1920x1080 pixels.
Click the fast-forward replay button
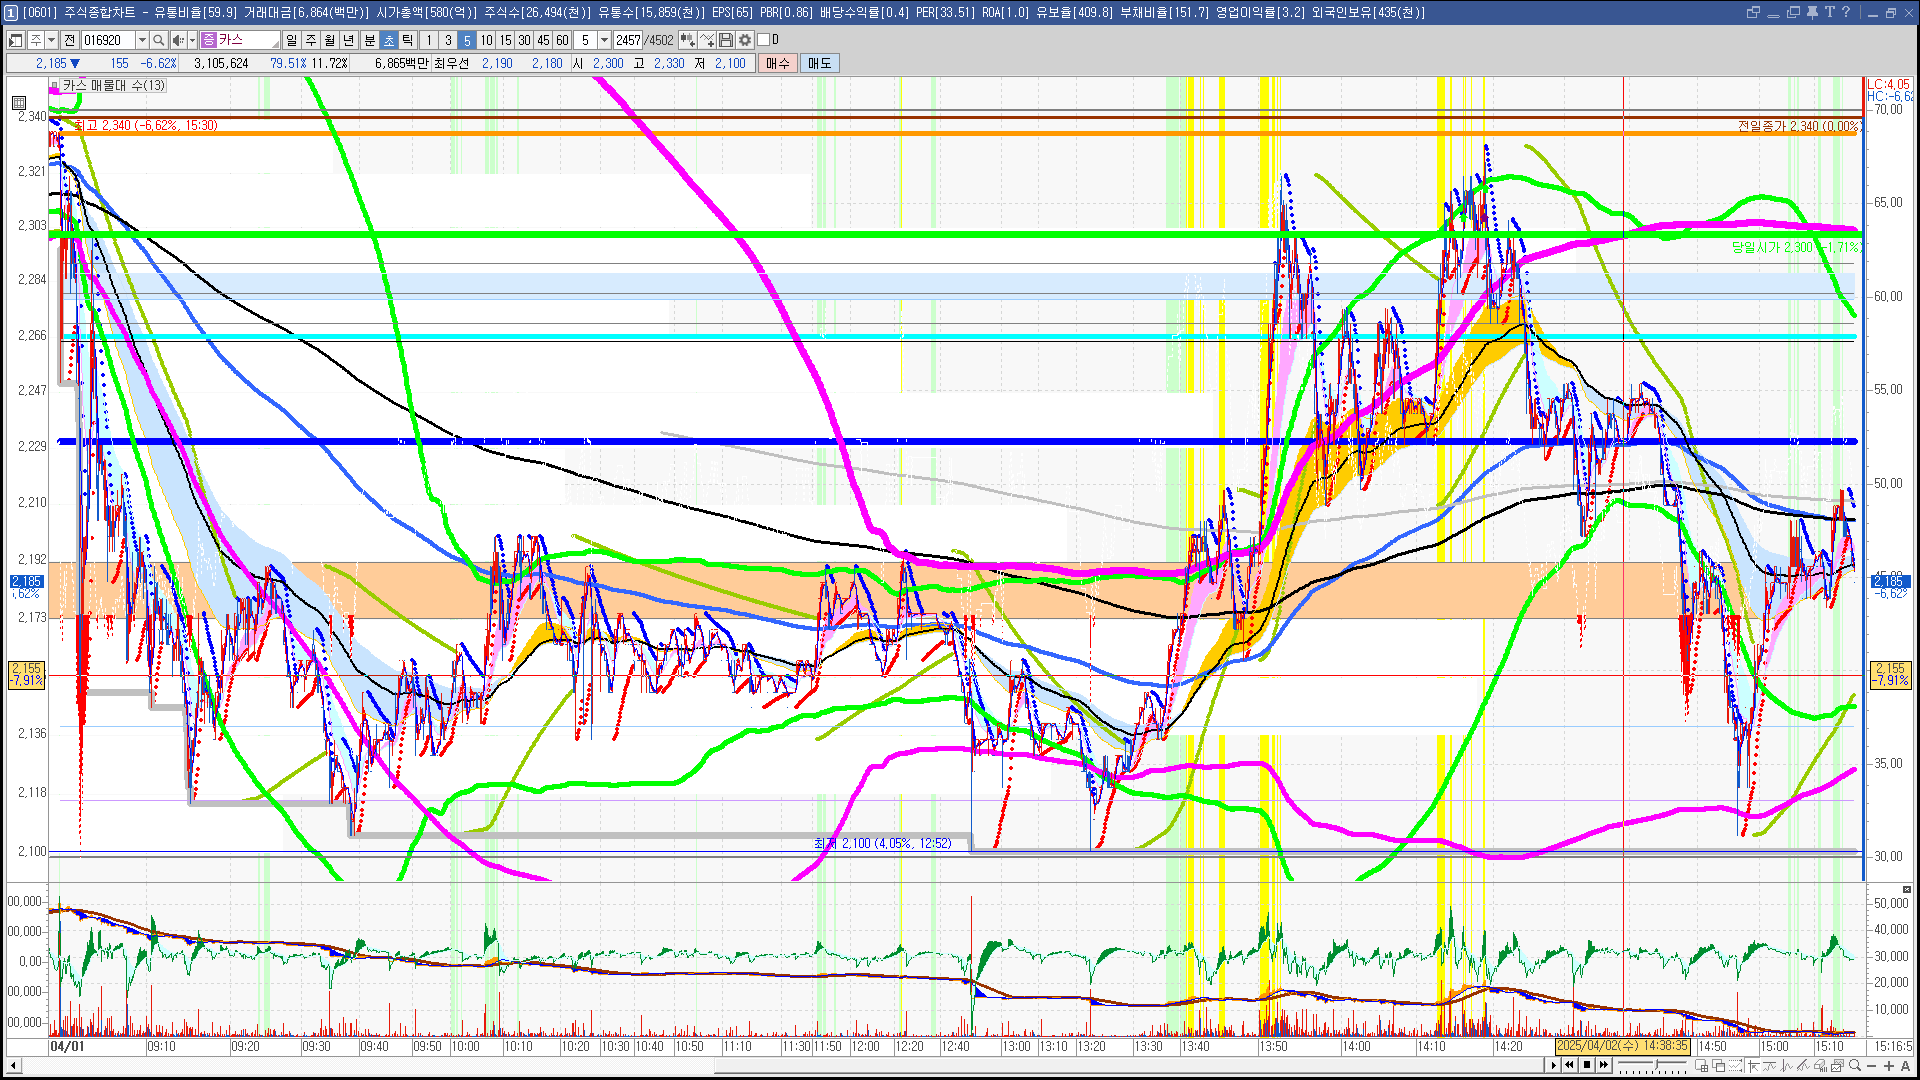pos(1604,1065)
